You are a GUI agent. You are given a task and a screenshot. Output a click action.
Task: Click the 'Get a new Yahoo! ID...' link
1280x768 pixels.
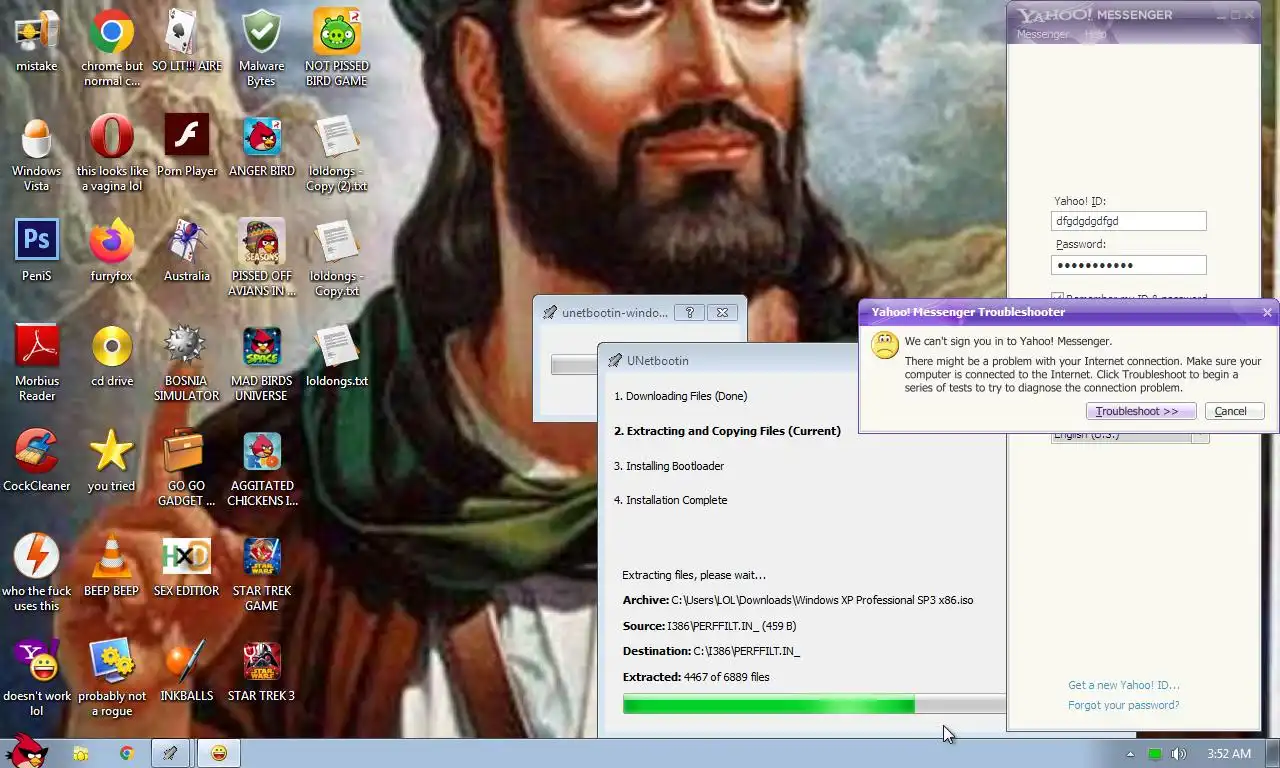coord(1123,685)
